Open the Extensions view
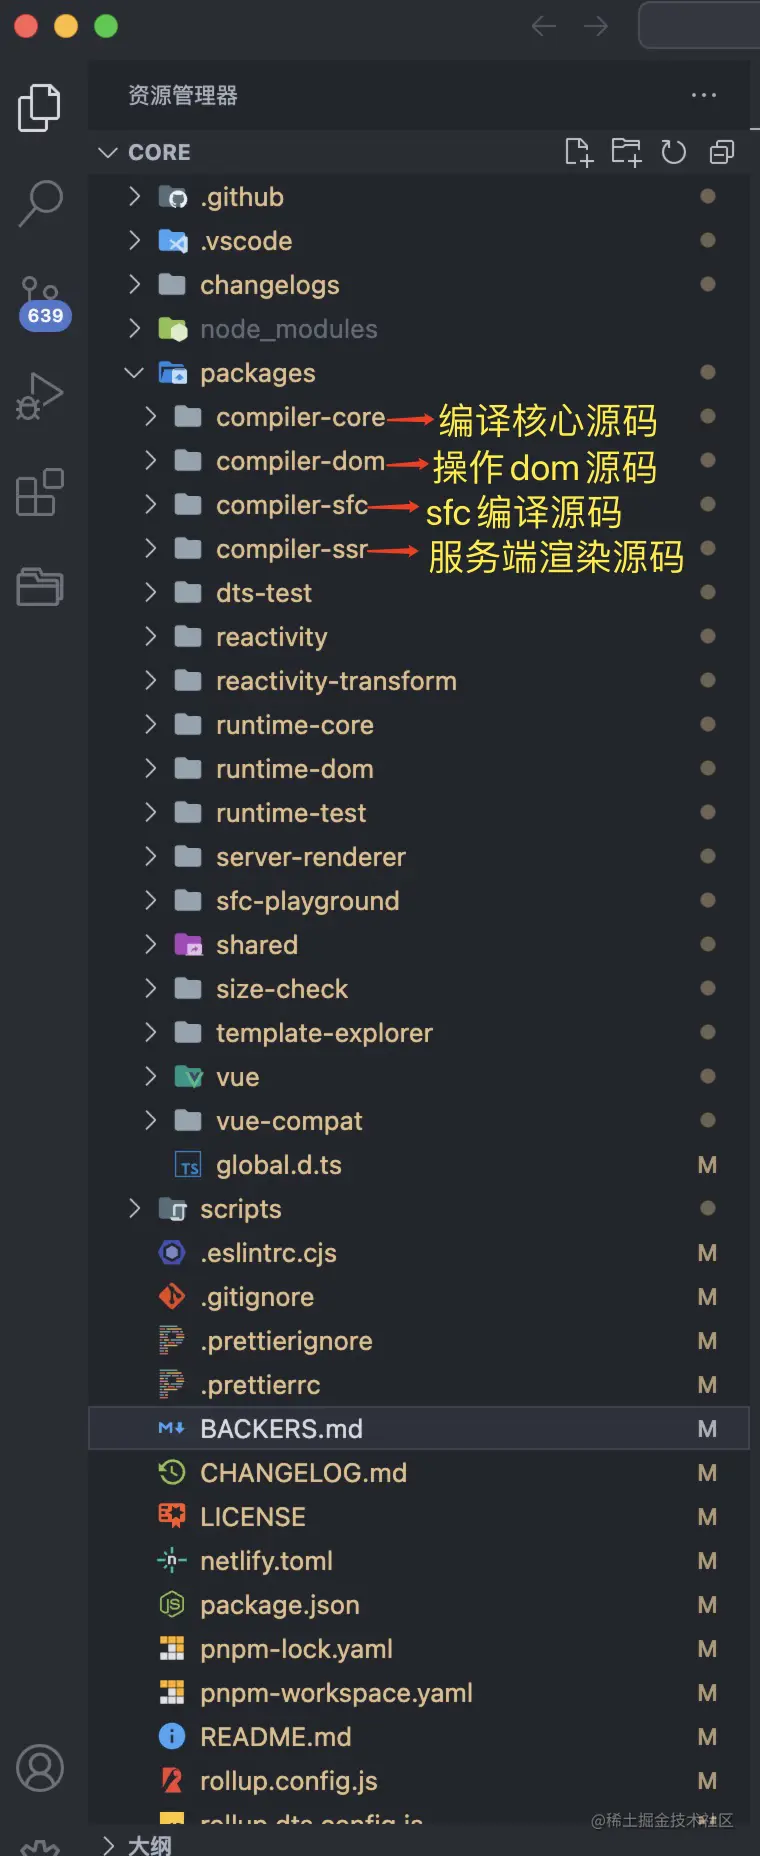This screenshot has height=1856, width=760. point(40,492)
